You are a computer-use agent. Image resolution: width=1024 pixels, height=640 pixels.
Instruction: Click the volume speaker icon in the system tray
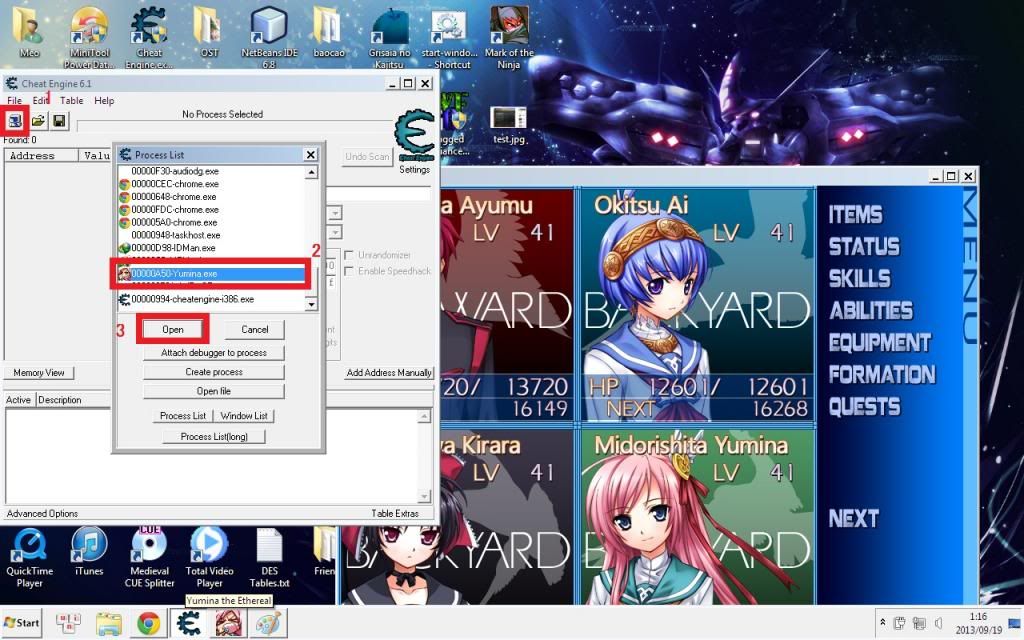pyautogui.click(x=938, y=623)
